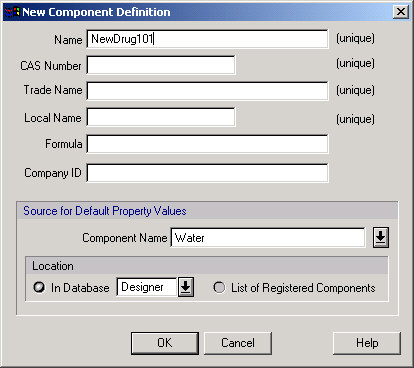Click the New Component Definition title text
This screenshot has width=414, height=368.
click(x=96, y=12)
